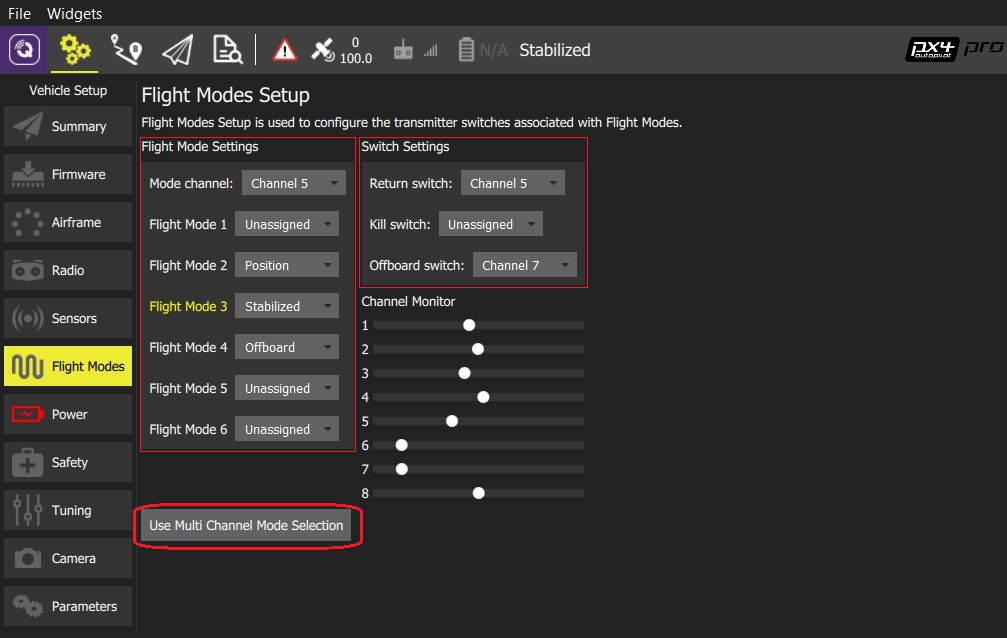Click channel 8 monitor slider handle
The height and width of the screenshot is (638, 1007).
click(478, 493)
